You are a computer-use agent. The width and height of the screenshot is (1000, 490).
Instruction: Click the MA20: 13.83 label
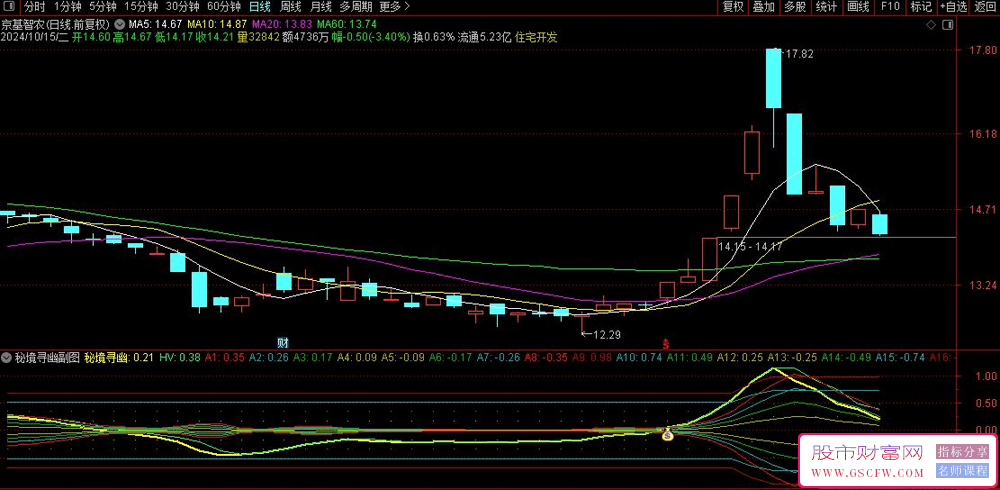pos(282,25)
